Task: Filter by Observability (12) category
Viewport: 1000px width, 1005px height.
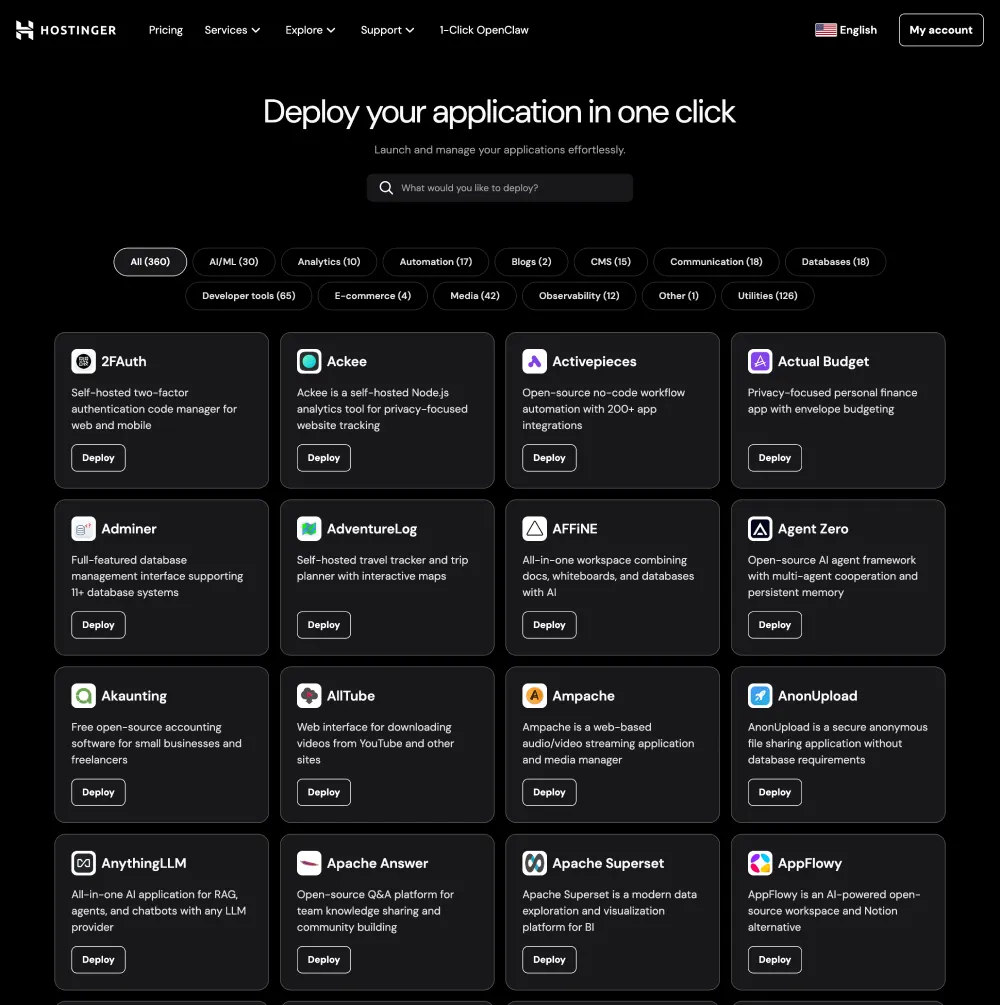Action: point(579,295)
